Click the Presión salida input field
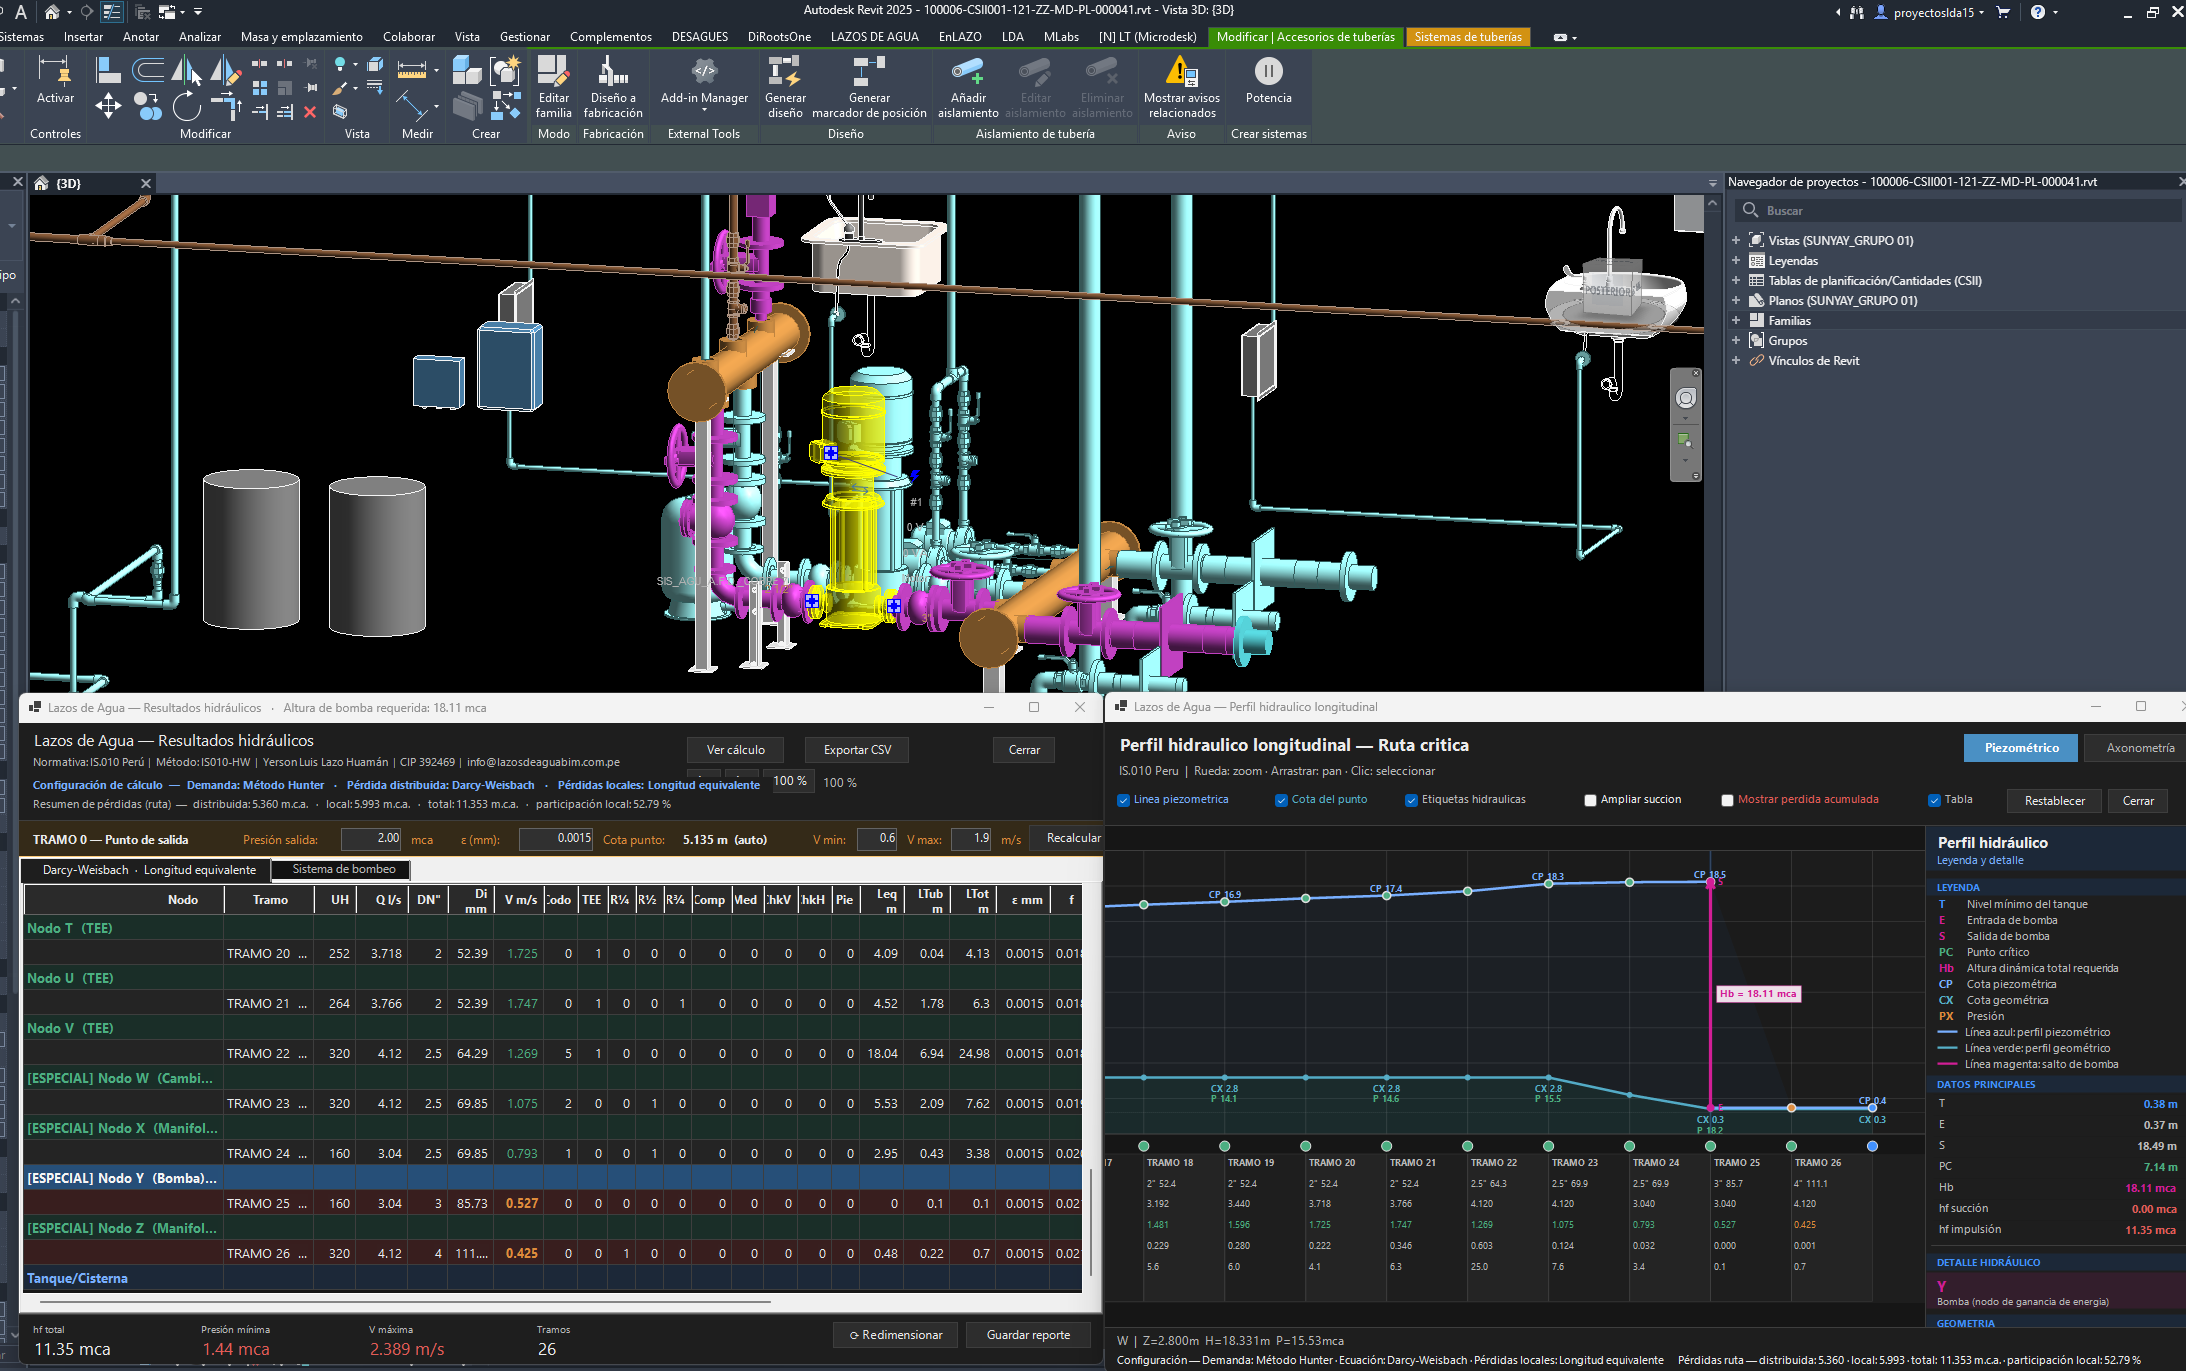 pos(371,839)
